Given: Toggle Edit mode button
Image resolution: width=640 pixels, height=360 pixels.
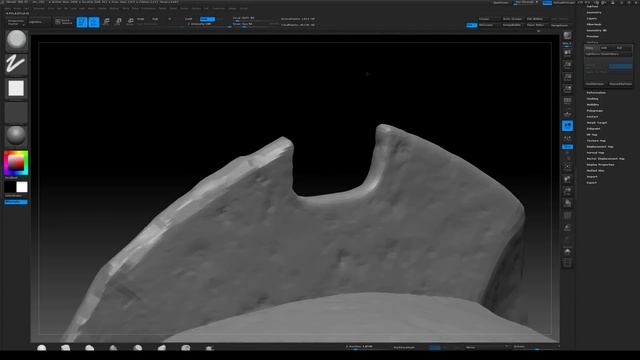Looking at the screenshot, I should click(x=82, y=22).
